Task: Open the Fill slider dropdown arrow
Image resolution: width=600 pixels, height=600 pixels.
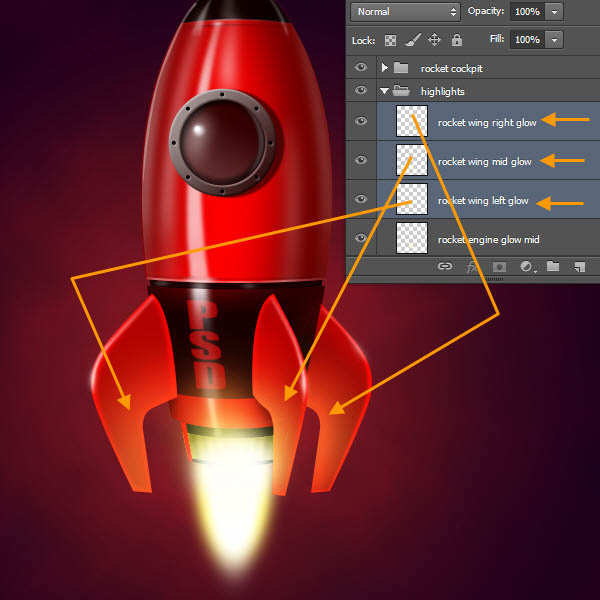Action: [x=555, y=40]
